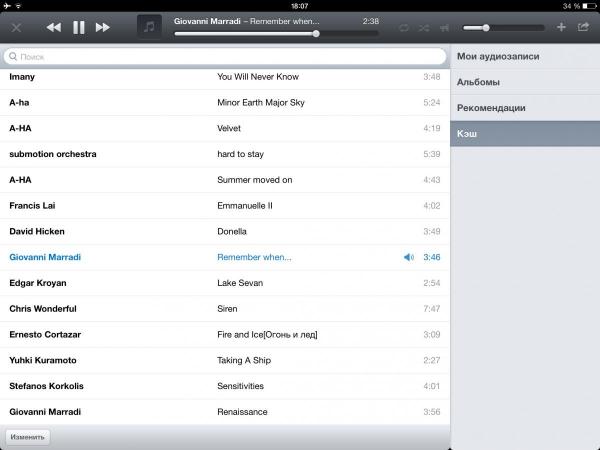
Task: Click speaker icon on Remember when row
Action: (x=409, y=257)
